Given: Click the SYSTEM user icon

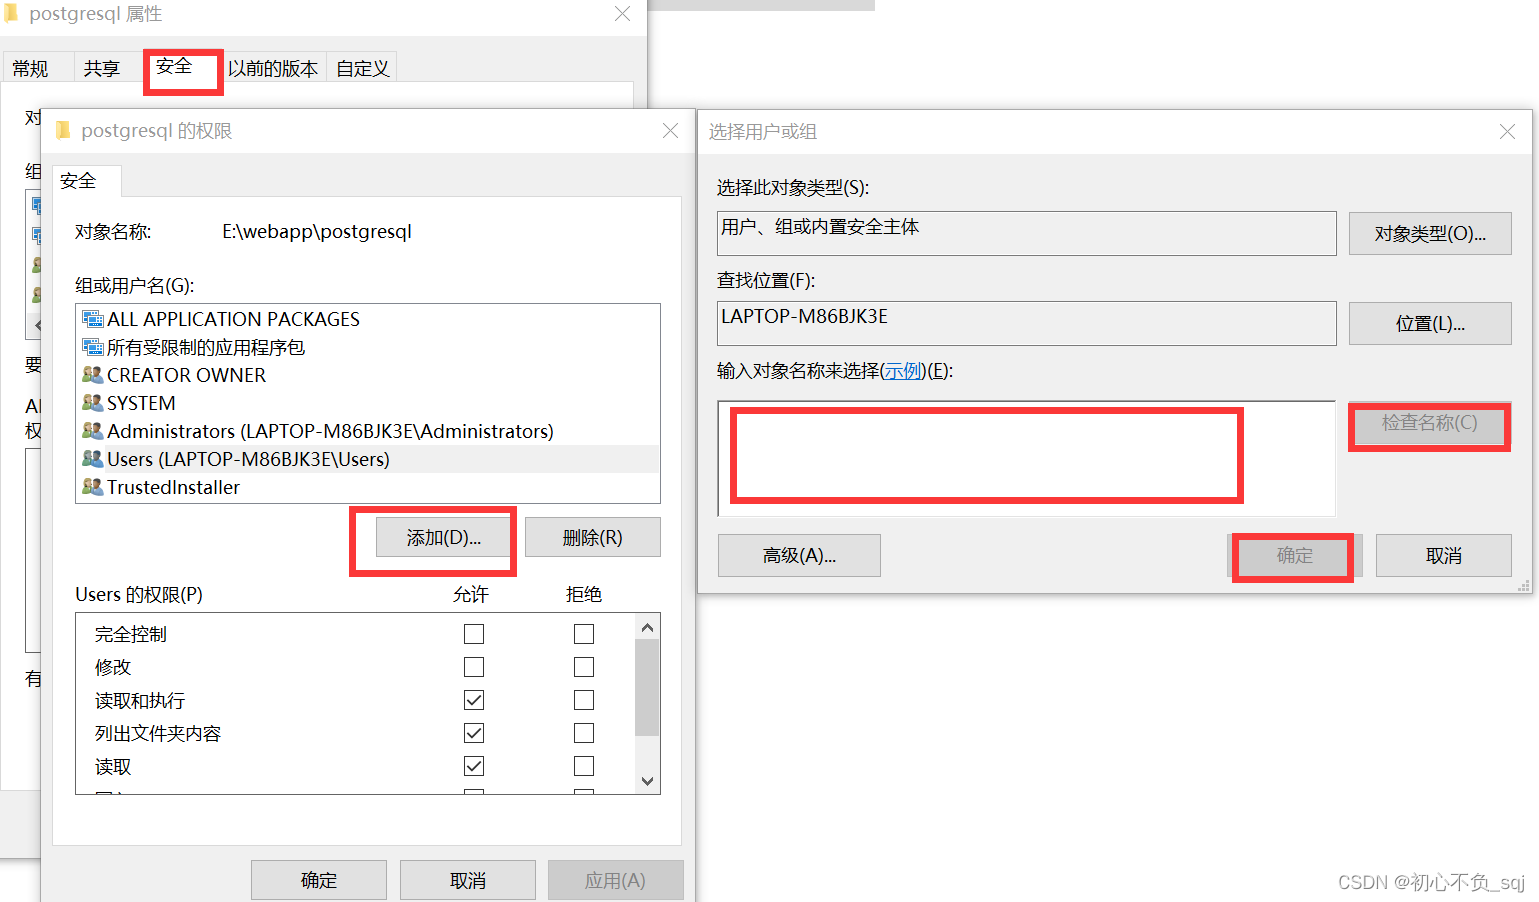Looking at the screenshot, I should tap(92, 403).
